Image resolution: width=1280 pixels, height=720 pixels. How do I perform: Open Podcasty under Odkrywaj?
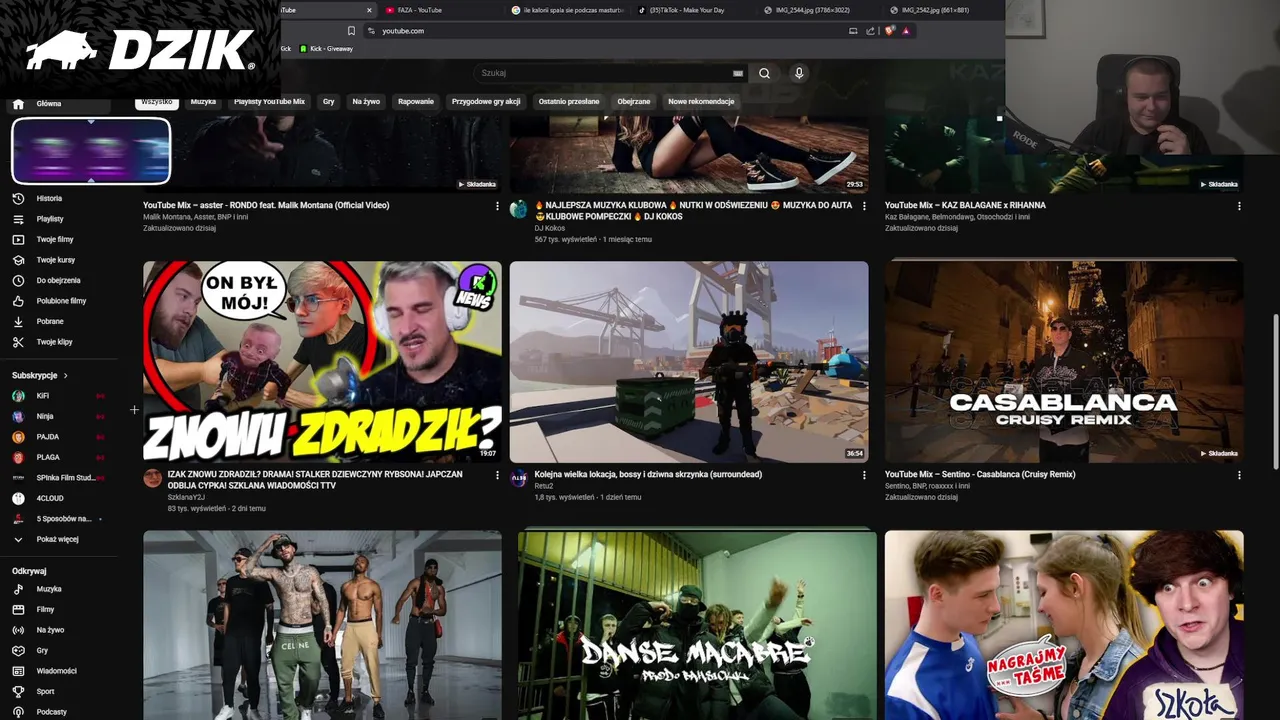point(51,712)
